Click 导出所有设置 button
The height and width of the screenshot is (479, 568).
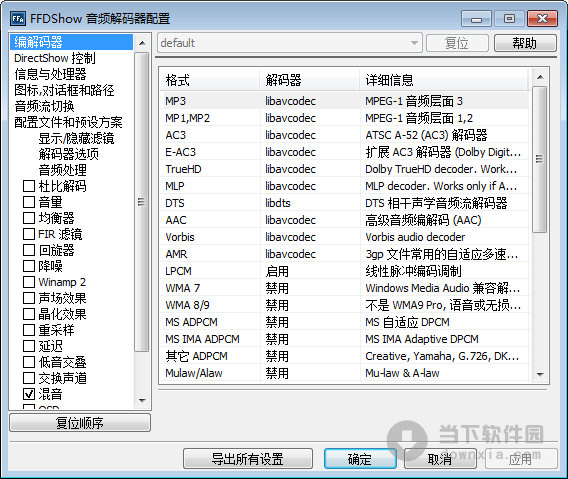(x=248, y=459)
